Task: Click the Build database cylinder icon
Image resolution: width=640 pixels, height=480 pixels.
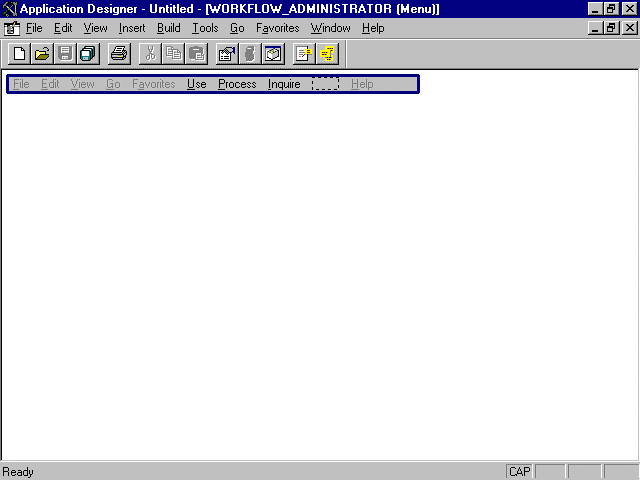Action: pyautogui.click(x=250, y=54)
